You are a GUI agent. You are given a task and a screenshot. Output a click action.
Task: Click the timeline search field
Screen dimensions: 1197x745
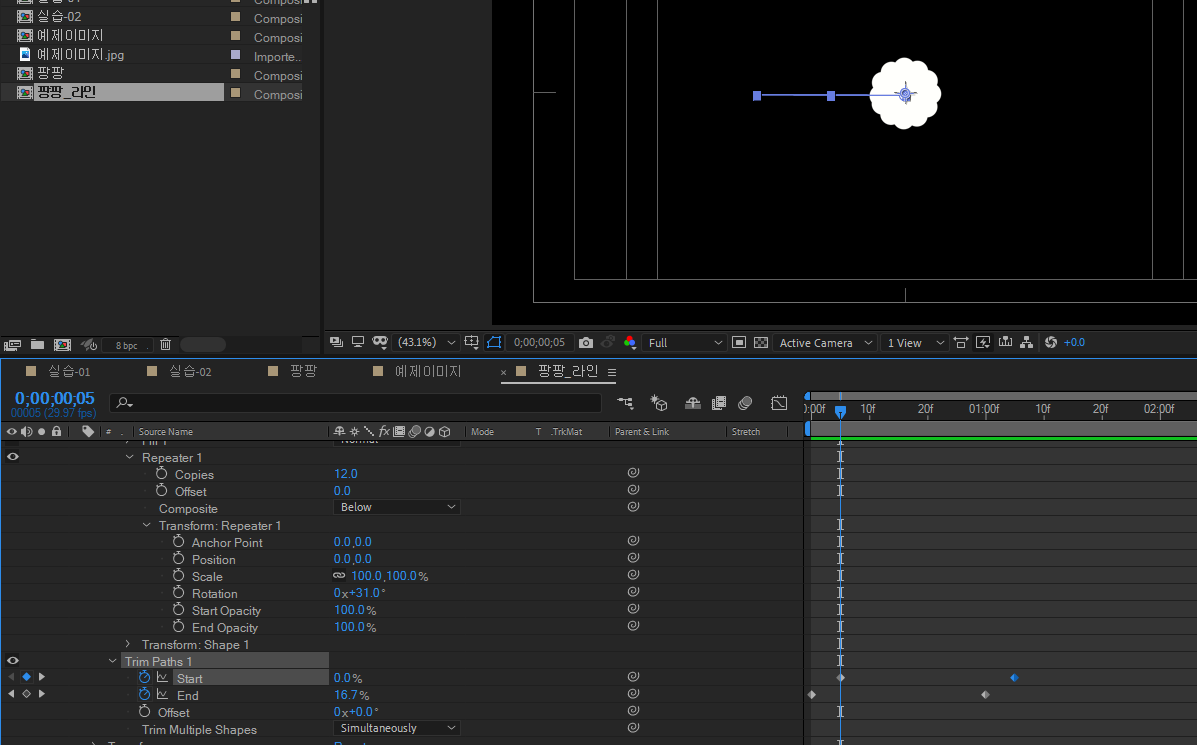pos(356,403)
